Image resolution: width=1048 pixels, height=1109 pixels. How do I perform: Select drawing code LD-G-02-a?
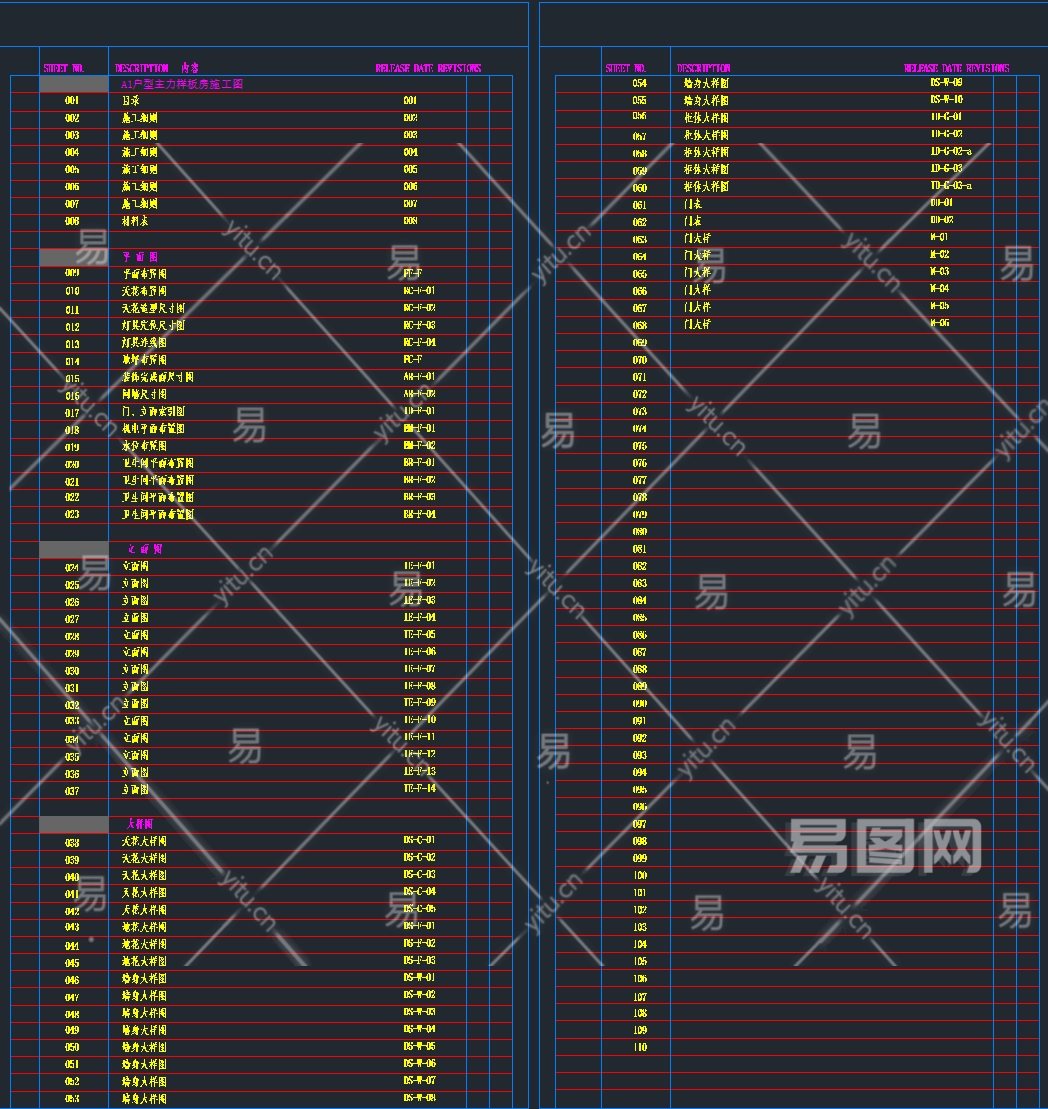pyautogui.click(x=951, y=152)
